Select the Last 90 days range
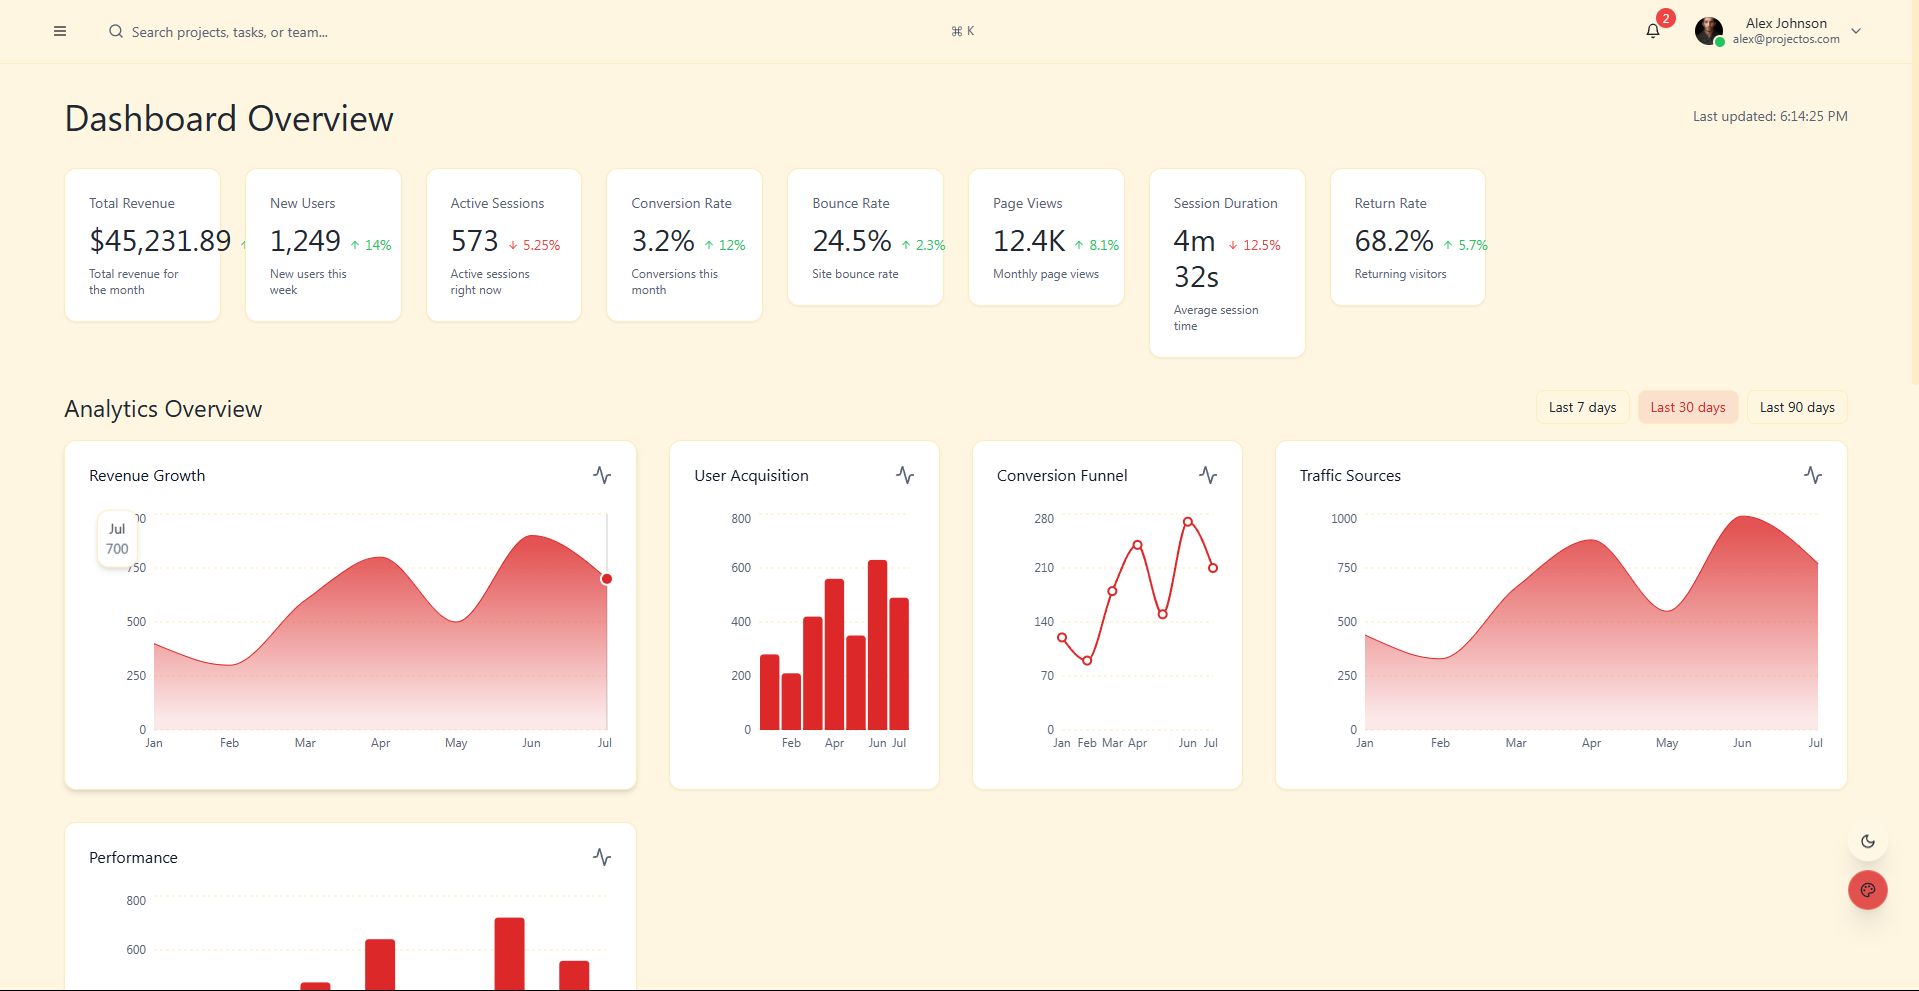 [1797, 407]
